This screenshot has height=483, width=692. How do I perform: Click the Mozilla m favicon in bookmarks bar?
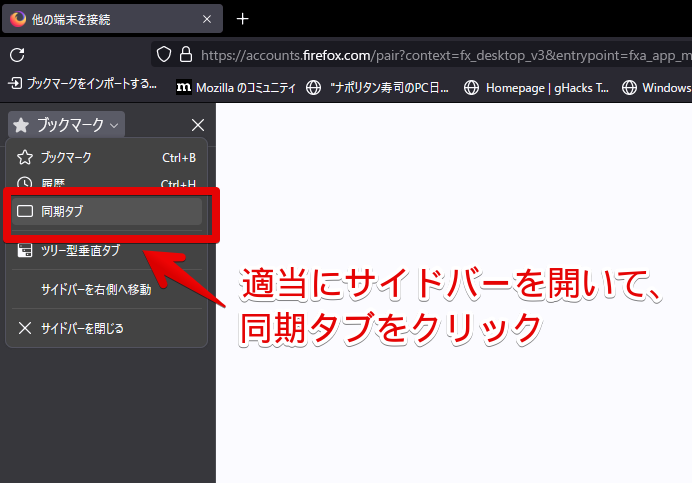pyautogui.click(x=184, y=87)
